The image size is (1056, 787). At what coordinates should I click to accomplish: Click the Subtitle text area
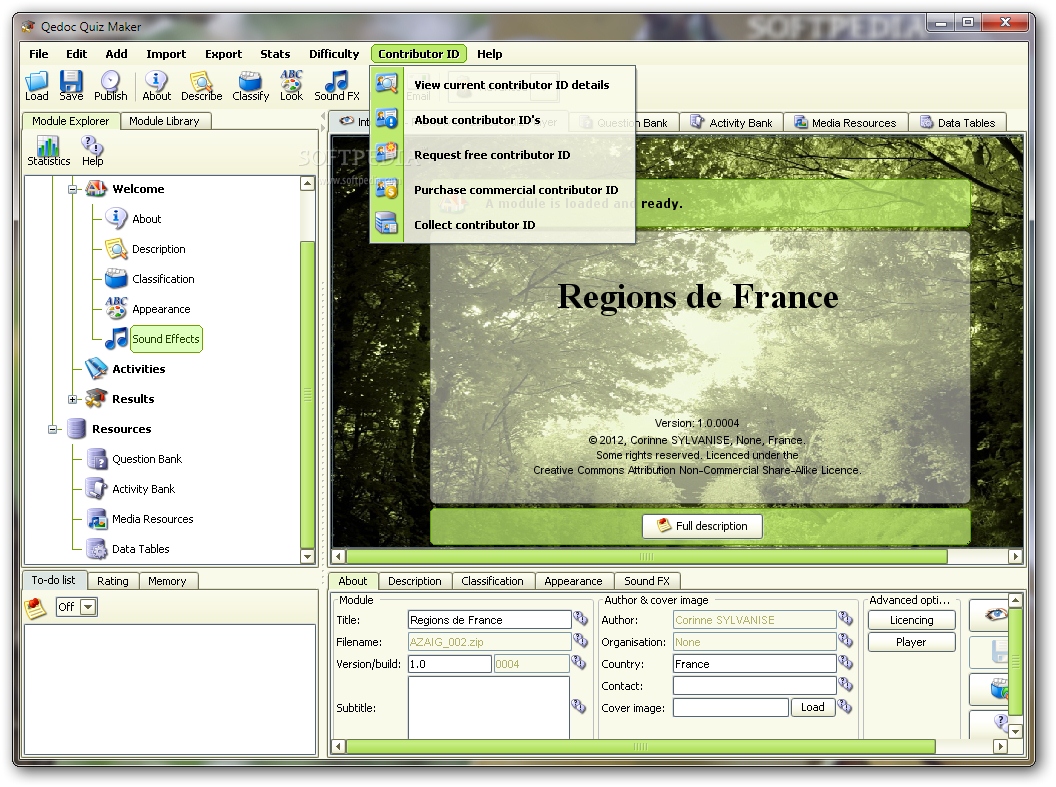[x=489, y=708]
